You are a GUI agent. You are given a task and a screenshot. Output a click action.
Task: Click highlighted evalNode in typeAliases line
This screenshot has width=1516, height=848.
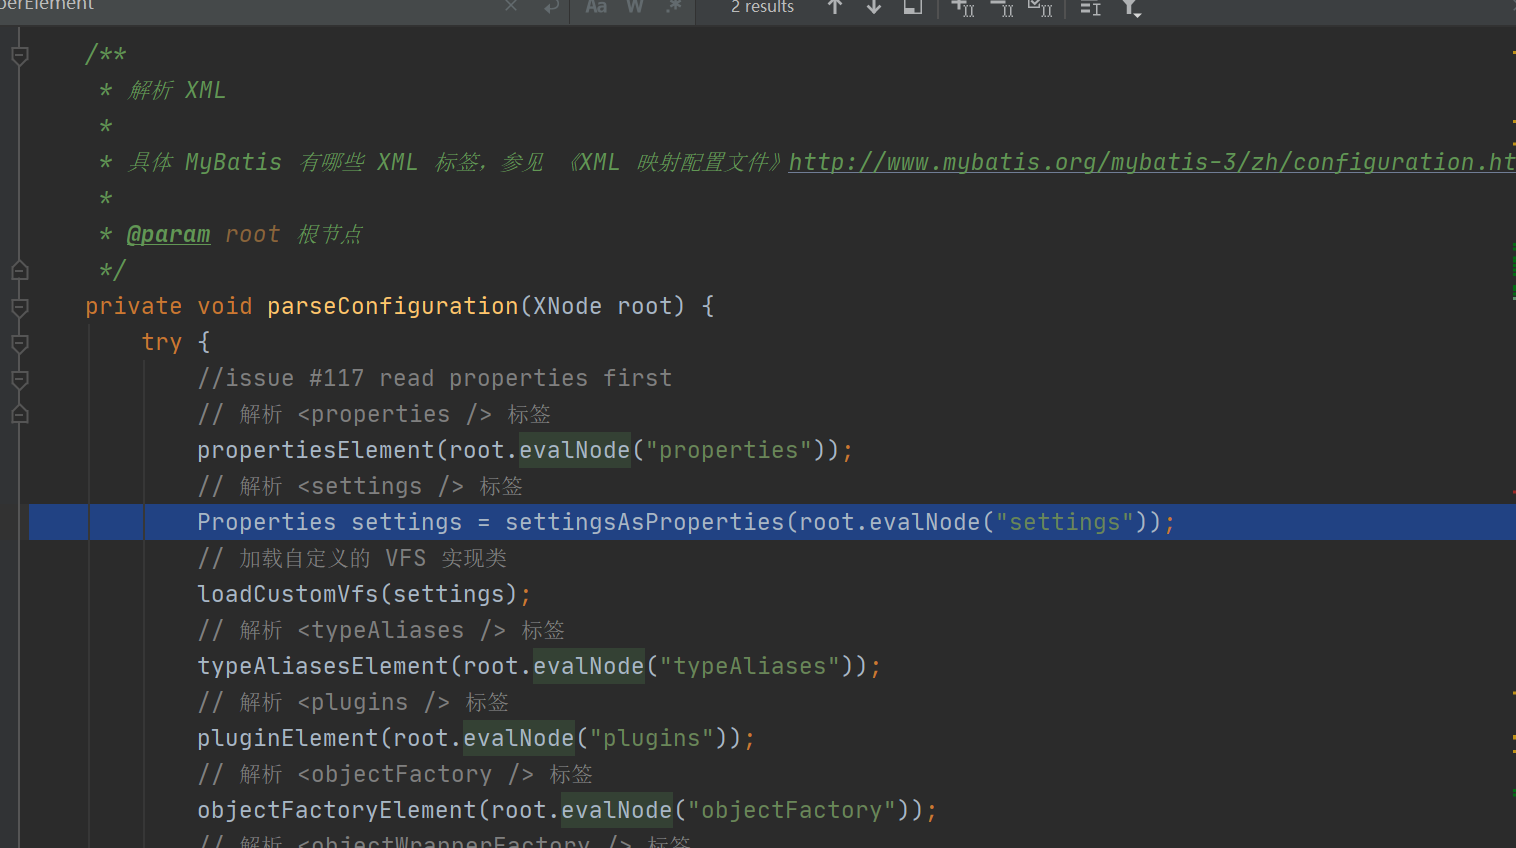pos(588,666)
